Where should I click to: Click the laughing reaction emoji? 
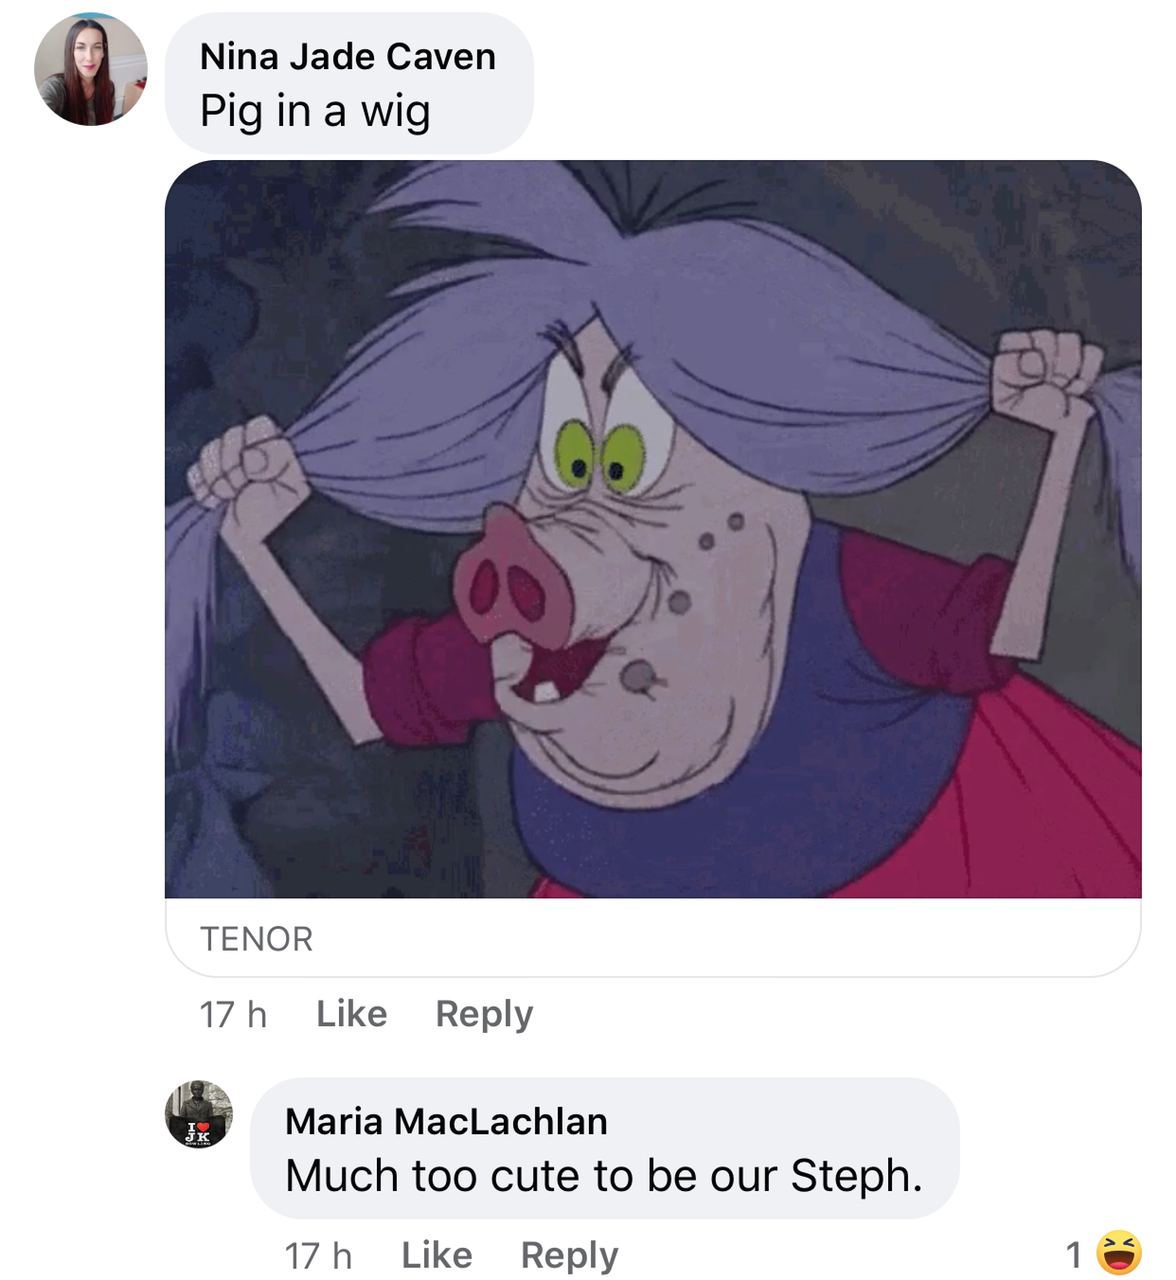coord(1119,1253)
